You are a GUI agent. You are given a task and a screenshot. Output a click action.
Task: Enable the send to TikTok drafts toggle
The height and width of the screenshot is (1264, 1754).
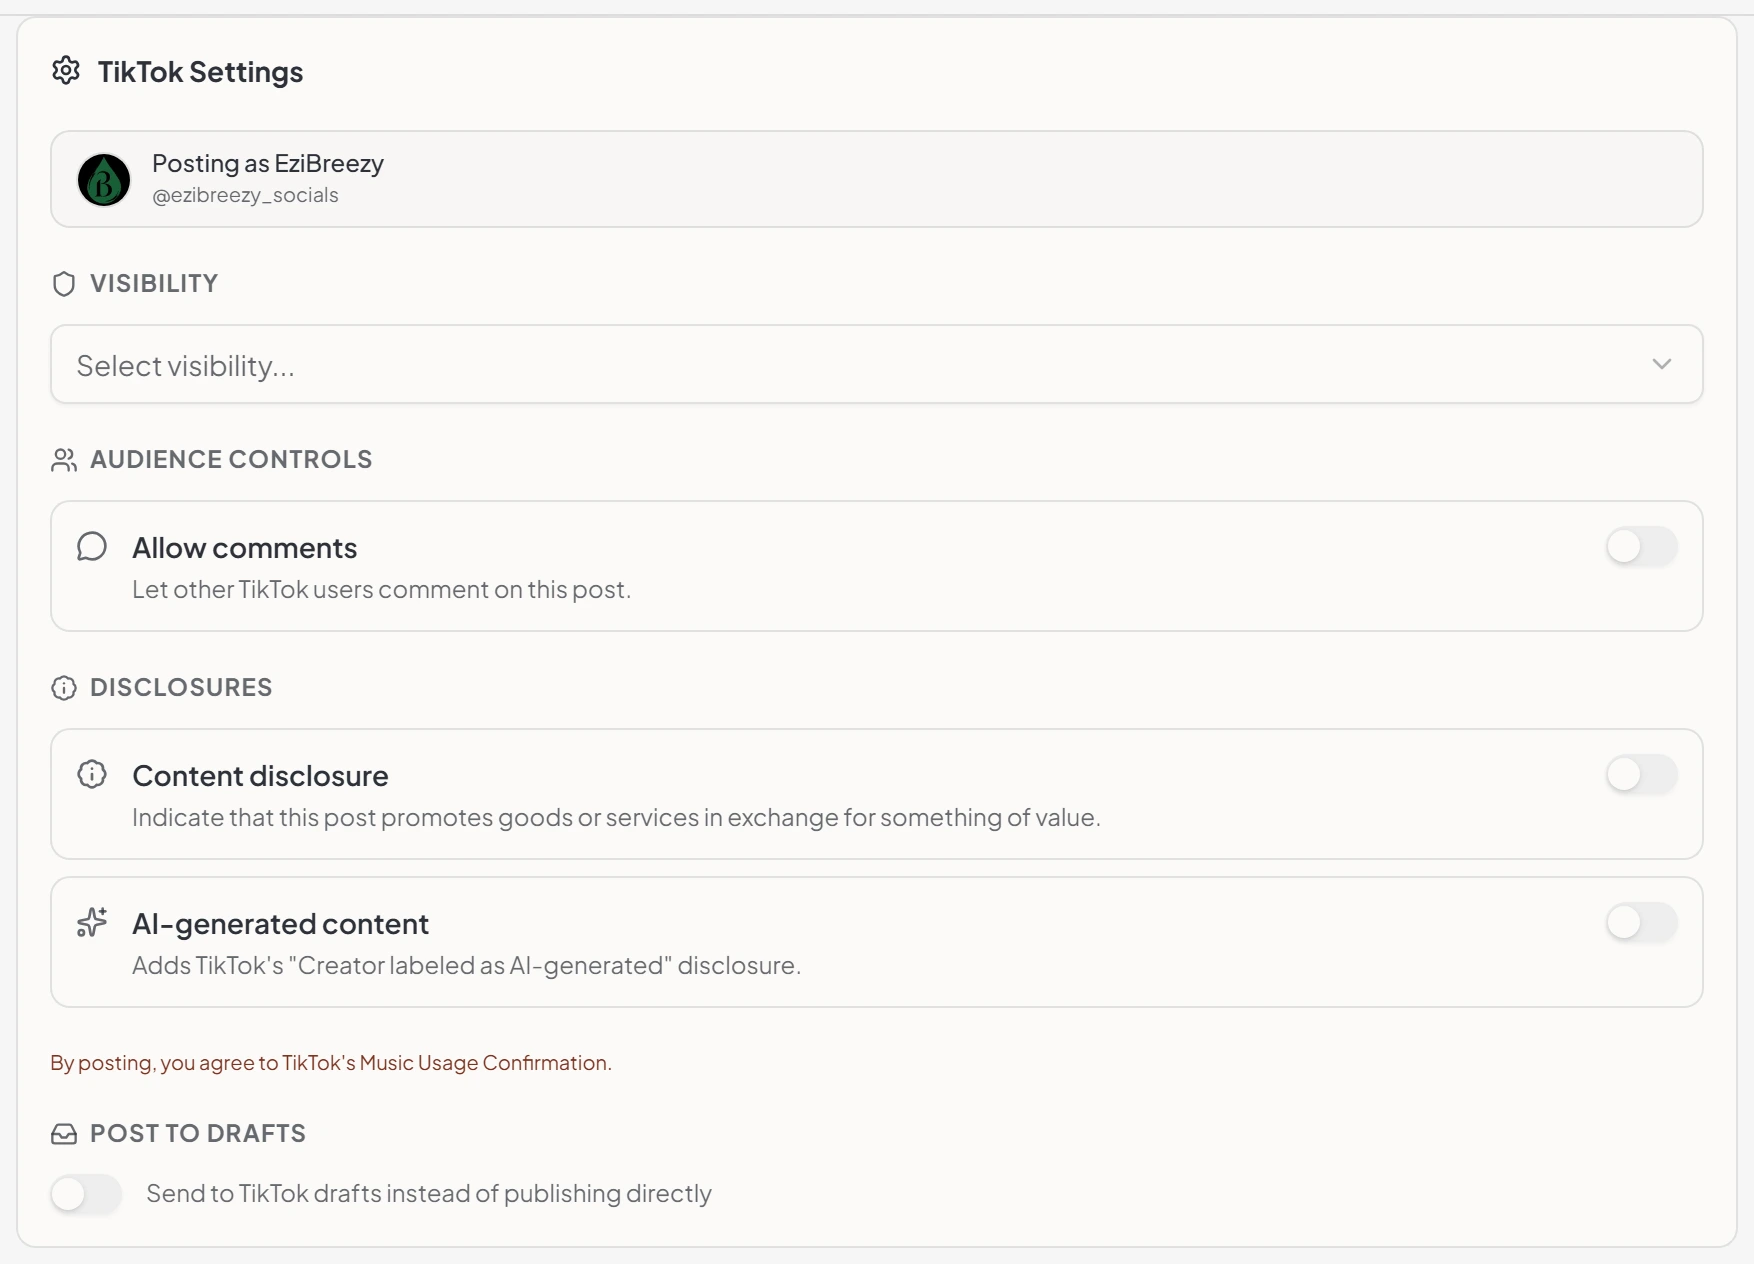coord(86,1193)
